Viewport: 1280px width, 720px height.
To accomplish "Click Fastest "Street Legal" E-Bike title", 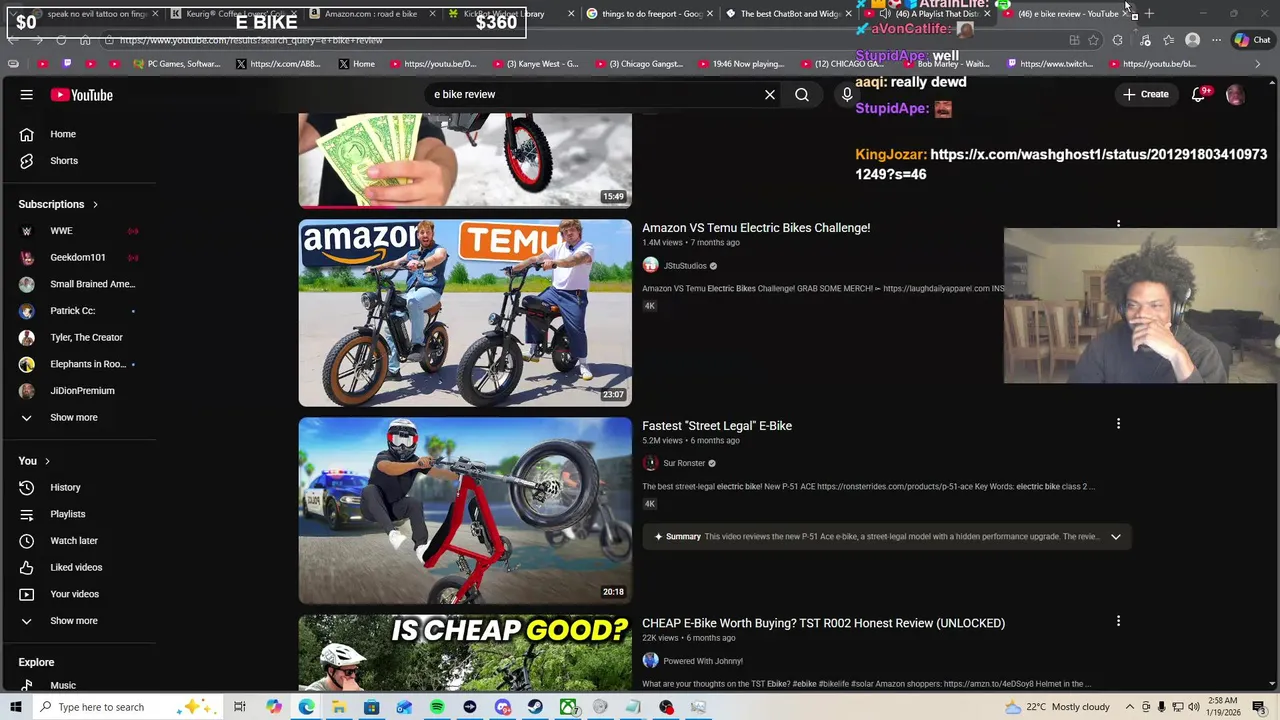I will 717,426.
